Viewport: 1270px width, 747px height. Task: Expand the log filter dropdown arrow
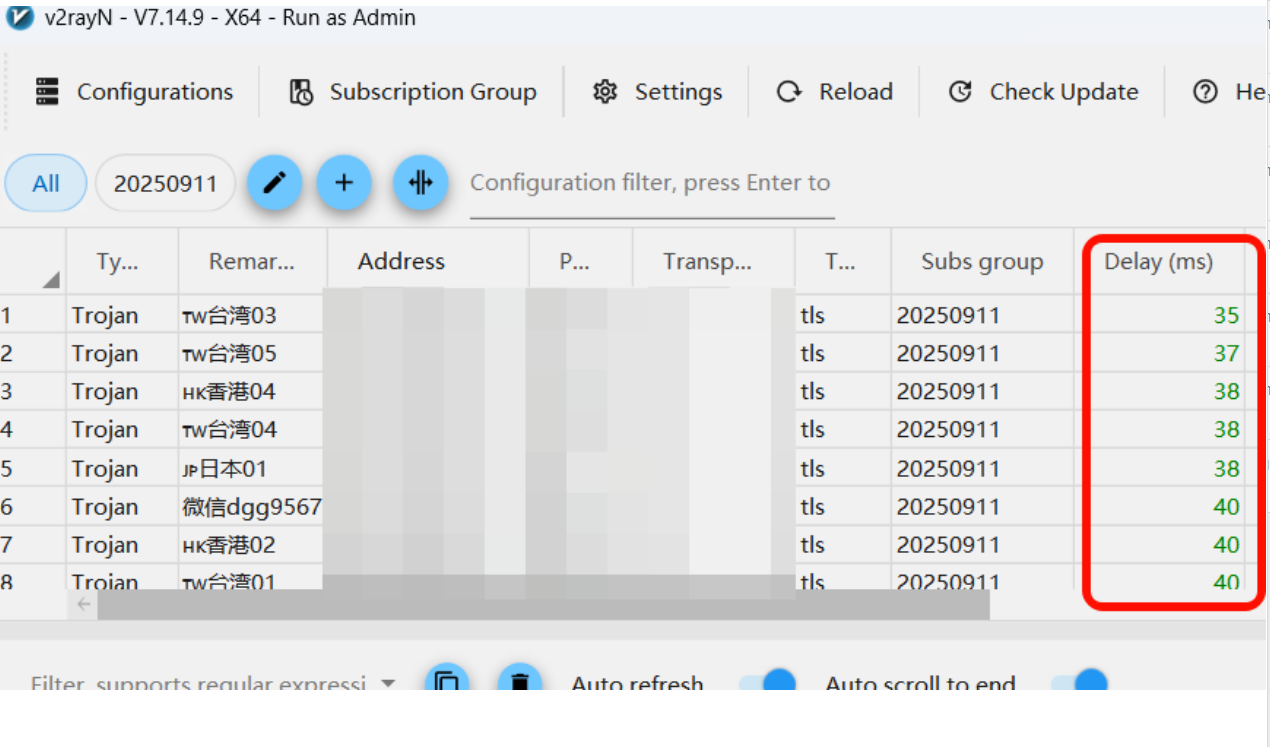pyautogui.click(x=388, y=684)
